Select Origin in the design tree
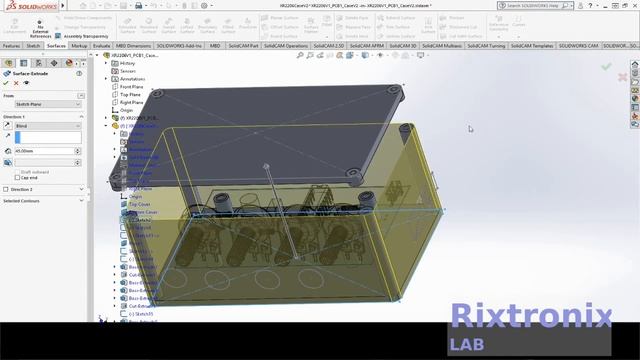The height and width of the screenshot is (360, 640). pos(126,110)
